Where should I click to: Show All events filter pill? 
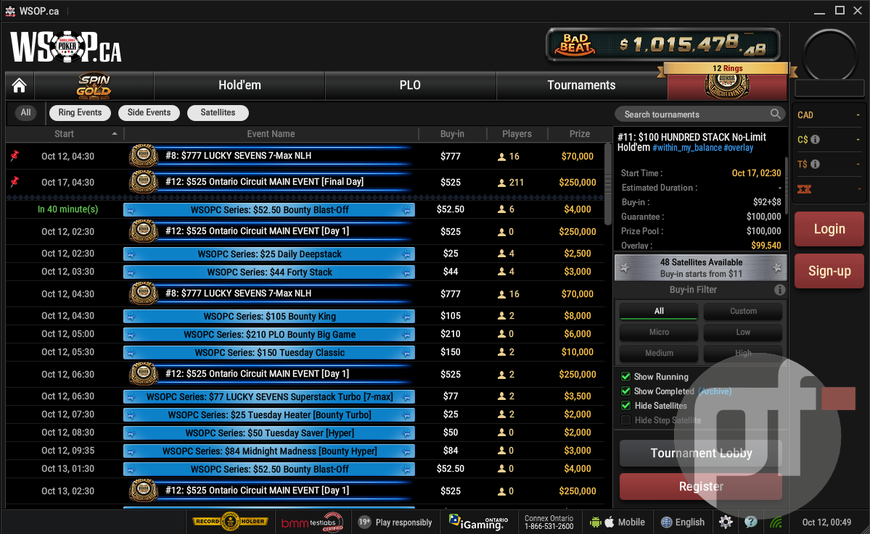coord(26,113)
